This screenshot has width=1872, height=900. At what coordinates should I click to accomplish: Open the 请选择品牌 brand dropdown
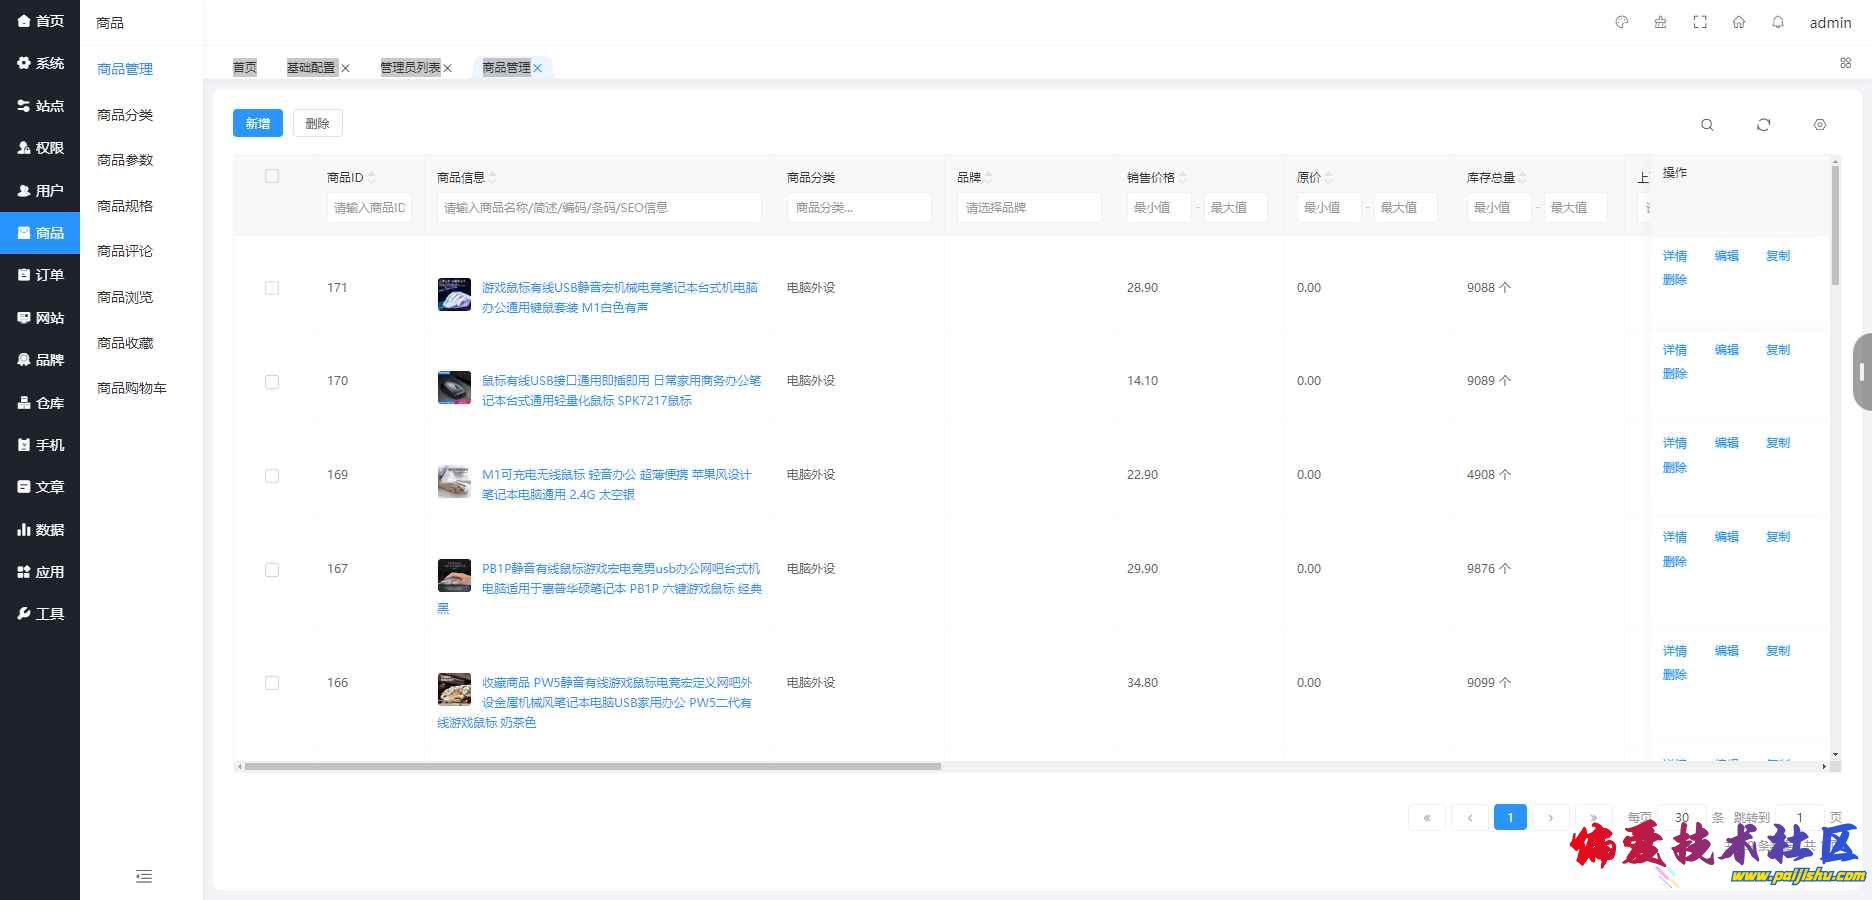coord(1028,208)
